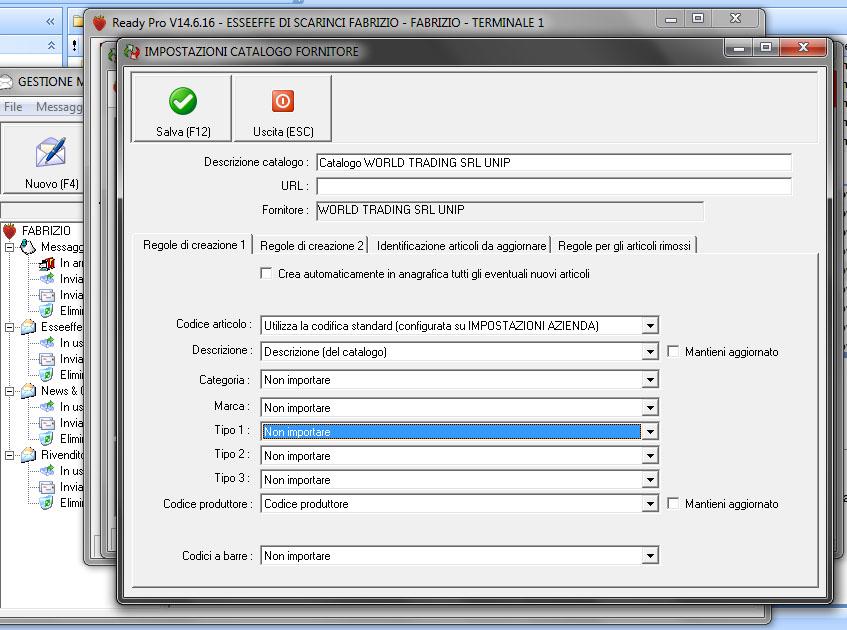Click the Descrizione catalogo input field
The width and height of the screenshot is (847, 630).
pos(554,163)
